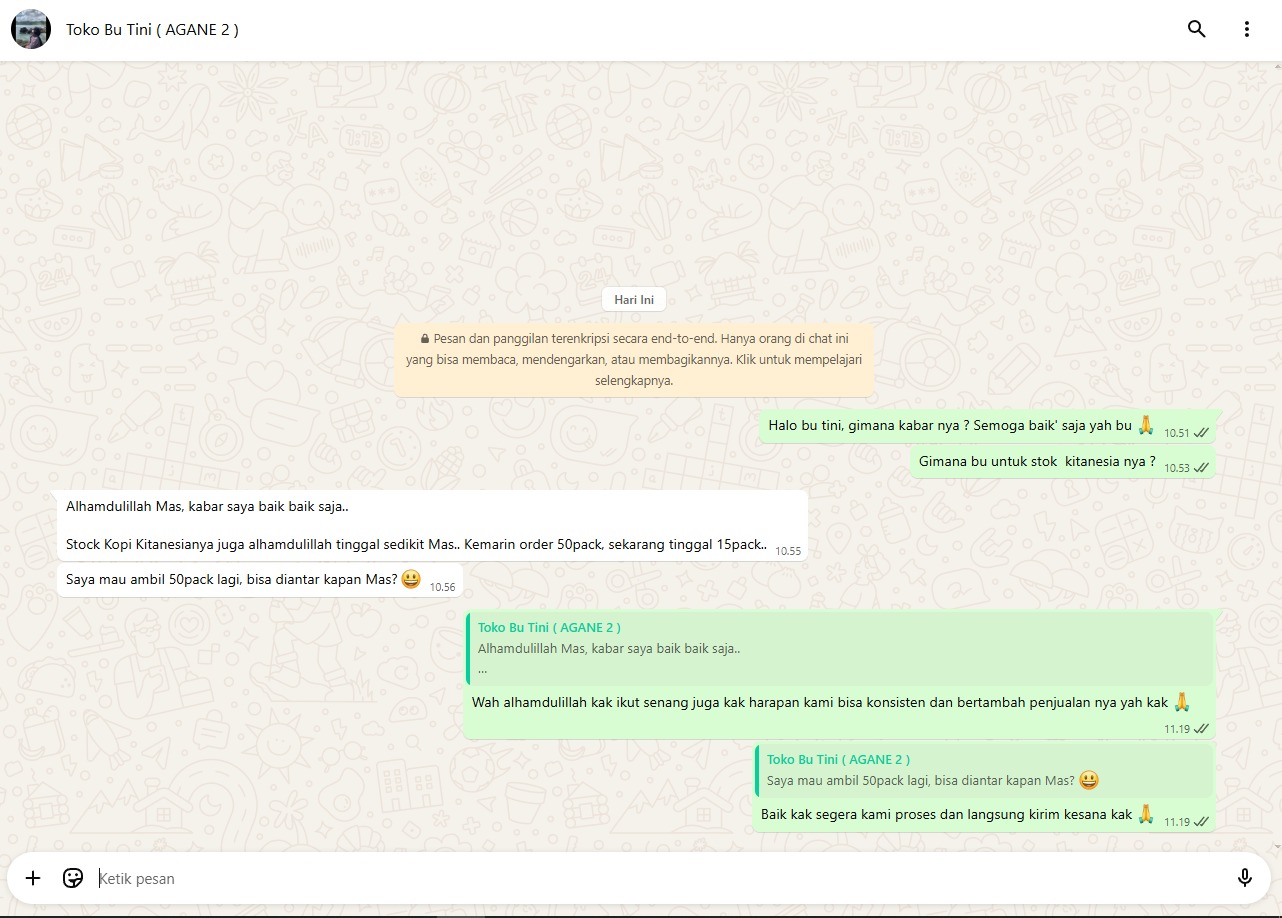
Task: Open the search messages magnifier icon
Action: click(x=1196, y=29)
